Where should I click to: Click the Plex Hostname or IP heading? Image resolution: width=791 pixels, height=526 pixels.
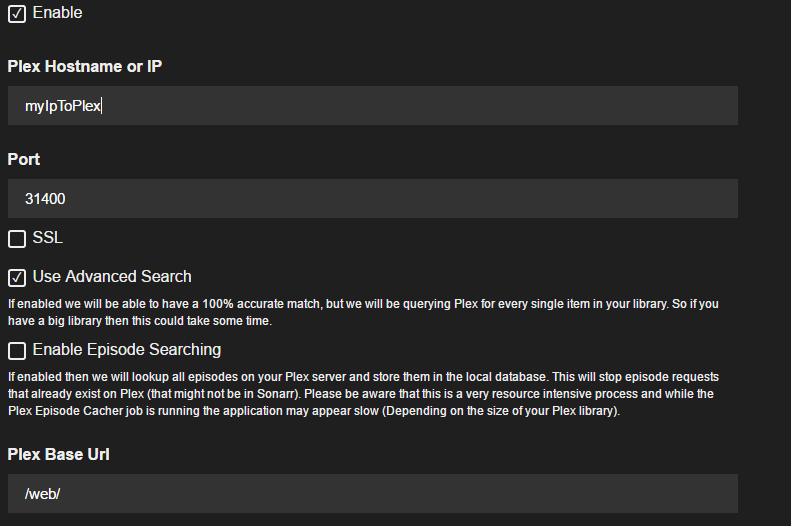point(85,66)
